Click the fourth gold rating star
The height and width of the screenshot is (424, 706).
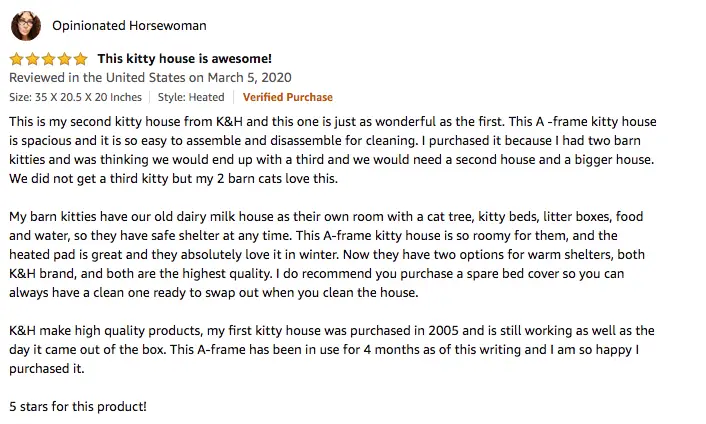point(64,59)
